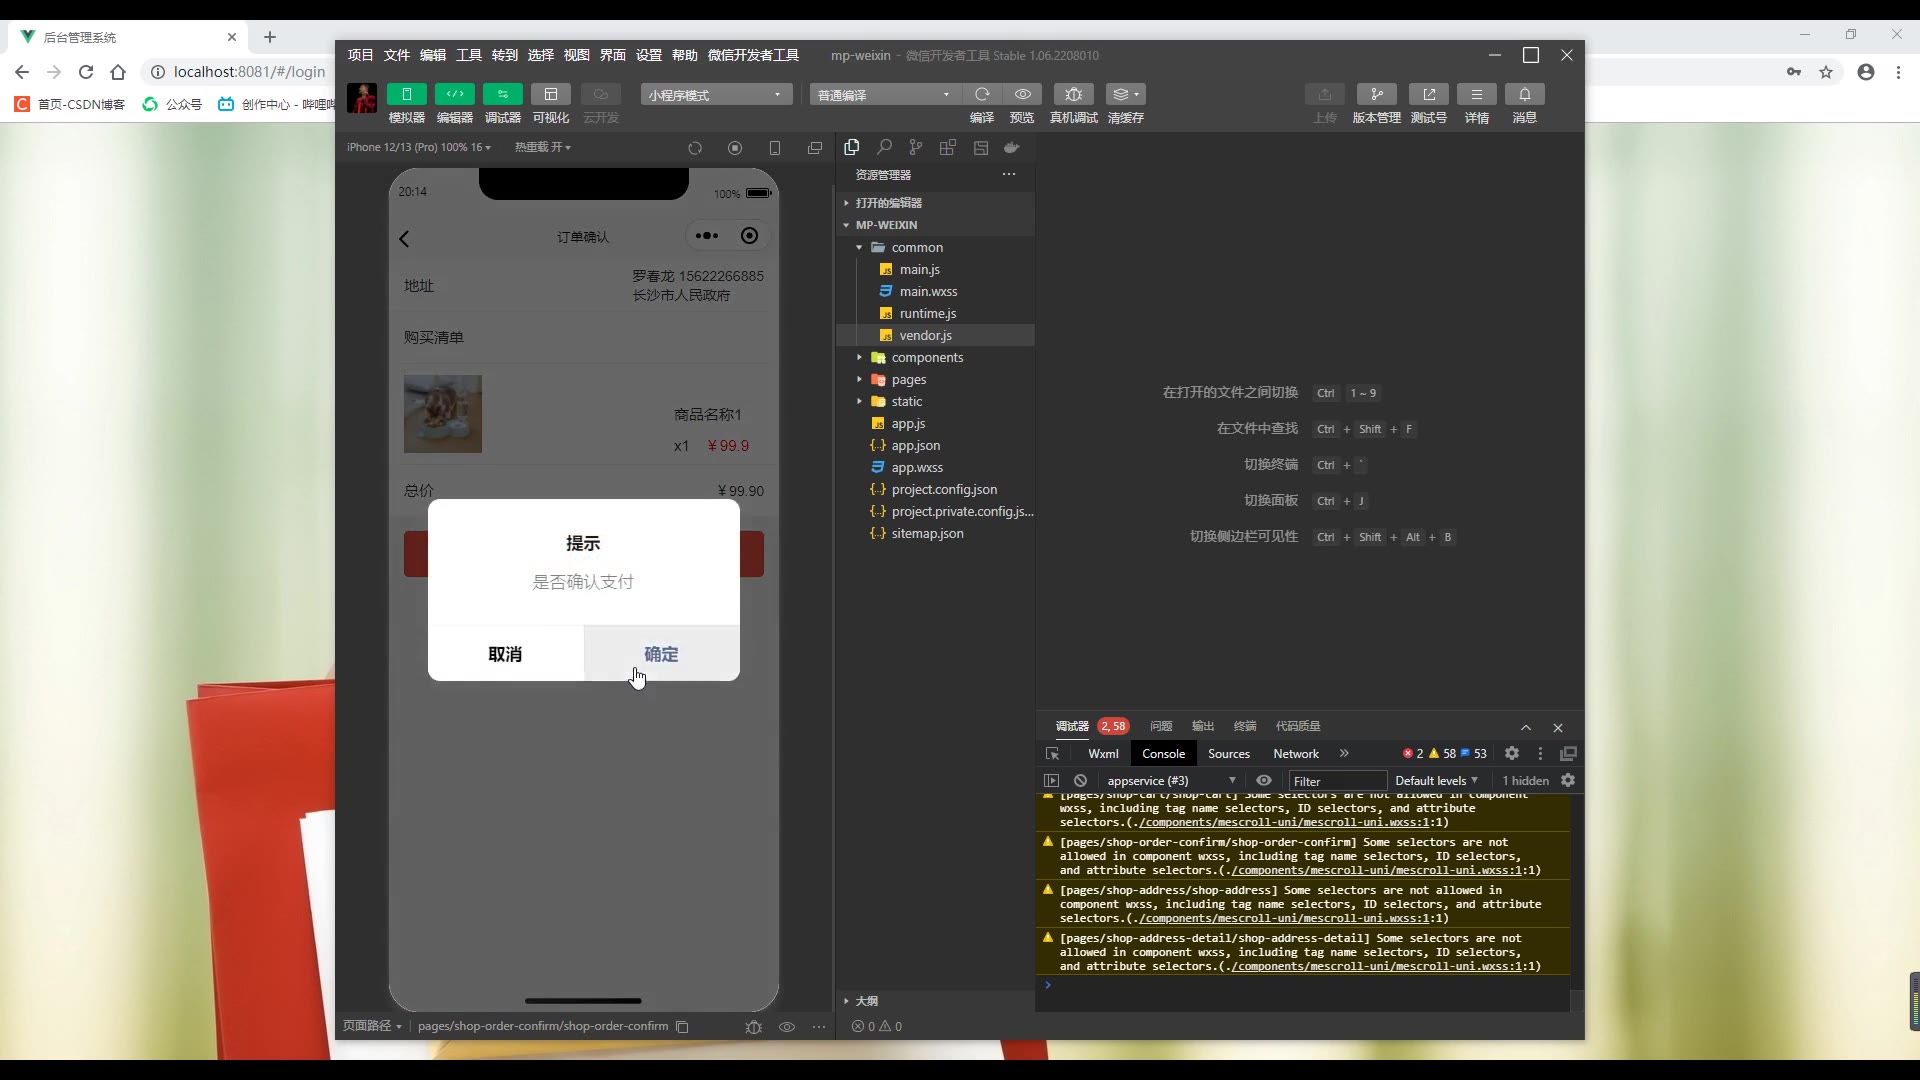The image size is (1920, 1080).
Task: Click the 云开发 cloud development icon
Action: point(600,94)
